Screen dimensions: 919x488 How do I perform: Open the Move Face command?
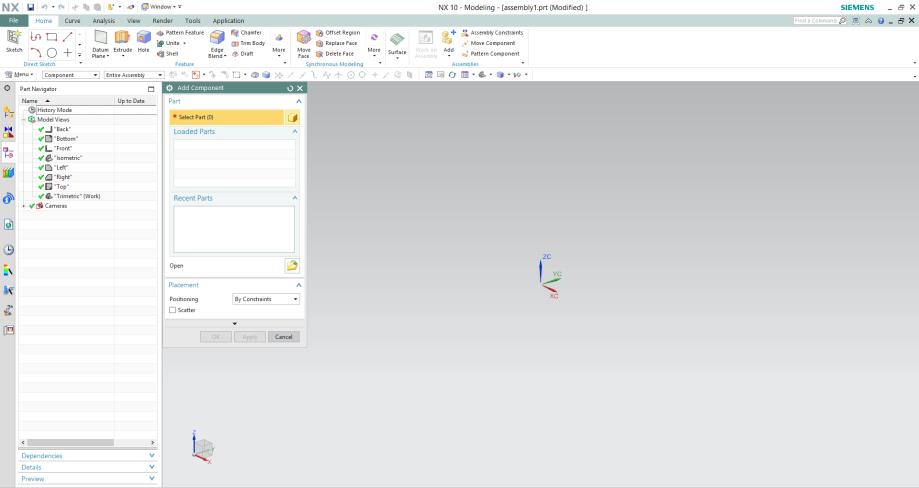click(304, 43)
